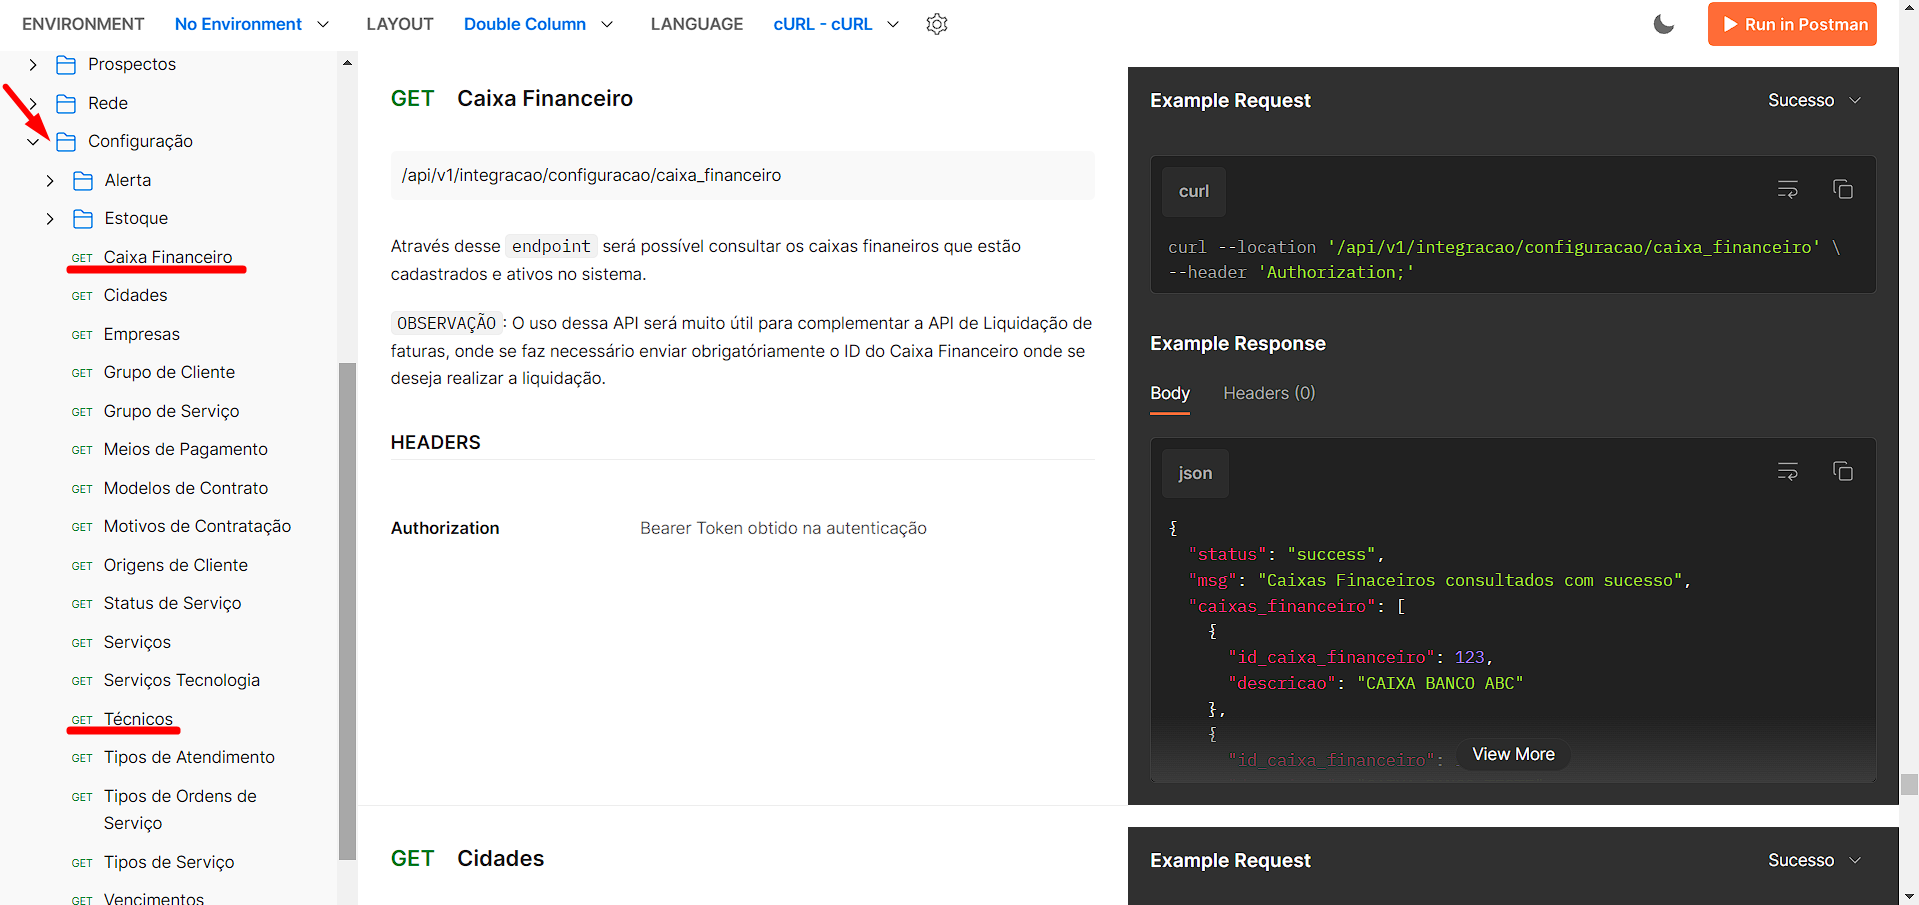
Task: Toggle word wrap in curl request block
Action: [x=1788, y=189]
